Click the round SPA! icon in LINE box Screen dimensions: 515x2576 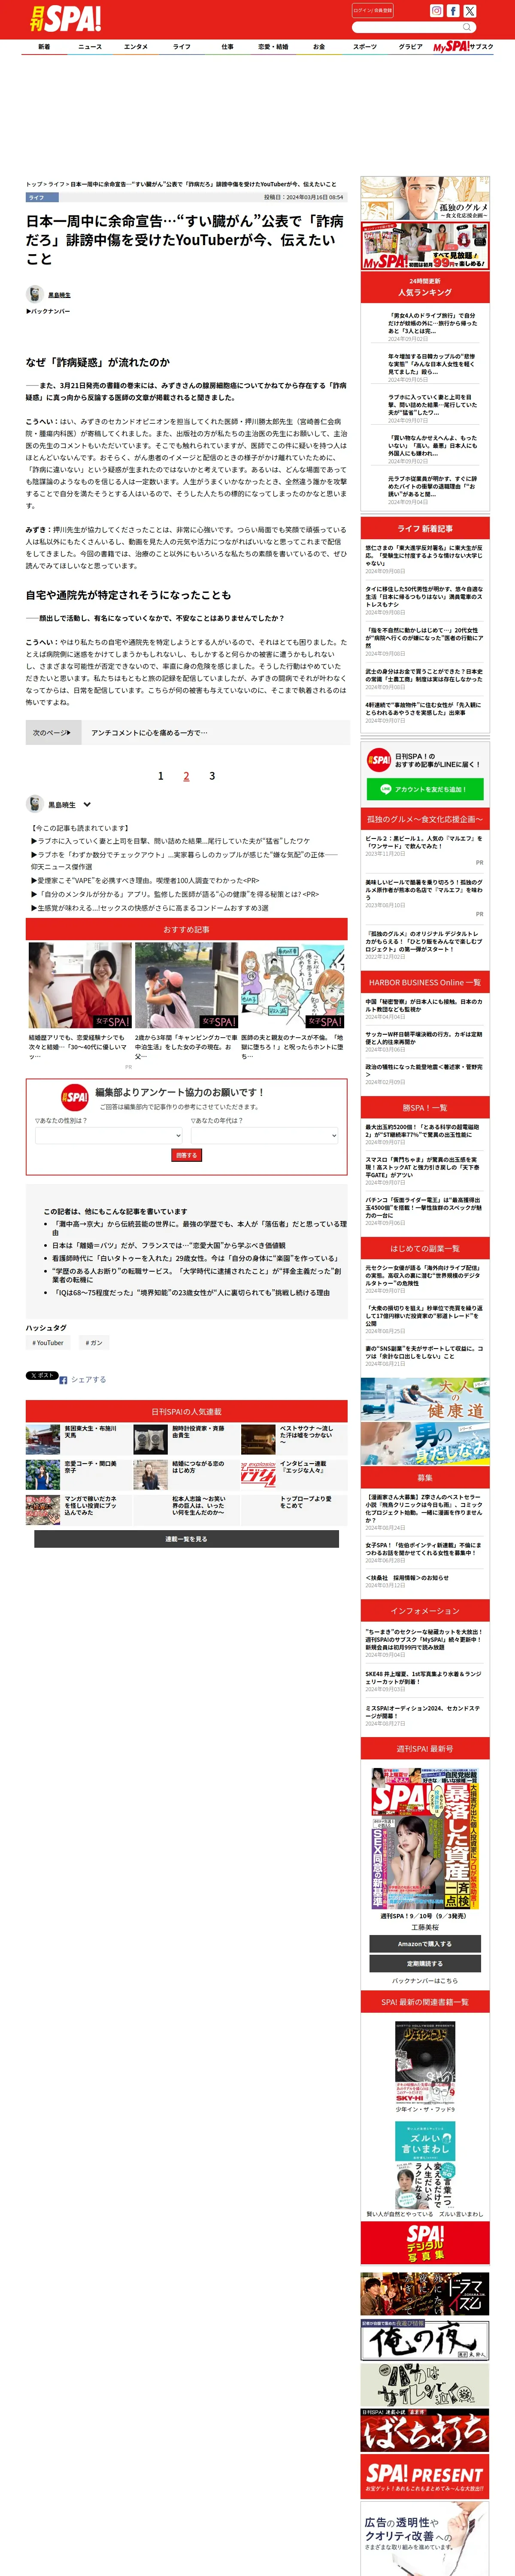[x=378, y=760]
